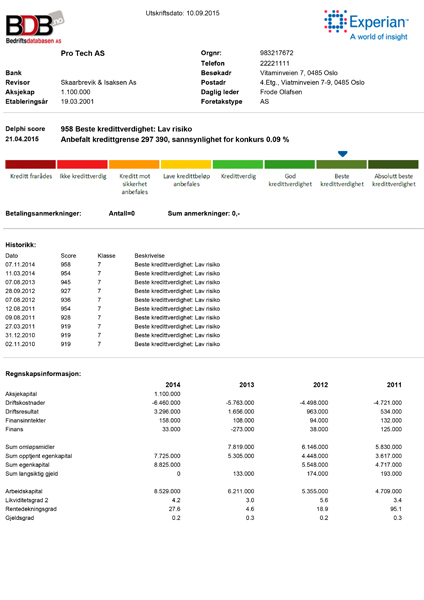The height and width of the screenshot is (600, 424).
Task: Click the 2014 column header
Action: 173,385
